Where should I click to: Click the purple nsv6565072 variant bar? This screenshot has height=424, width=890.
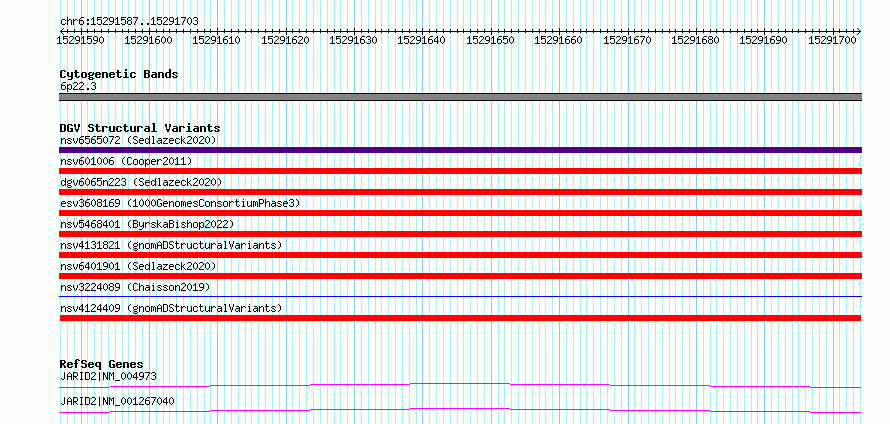coord(460,150)
